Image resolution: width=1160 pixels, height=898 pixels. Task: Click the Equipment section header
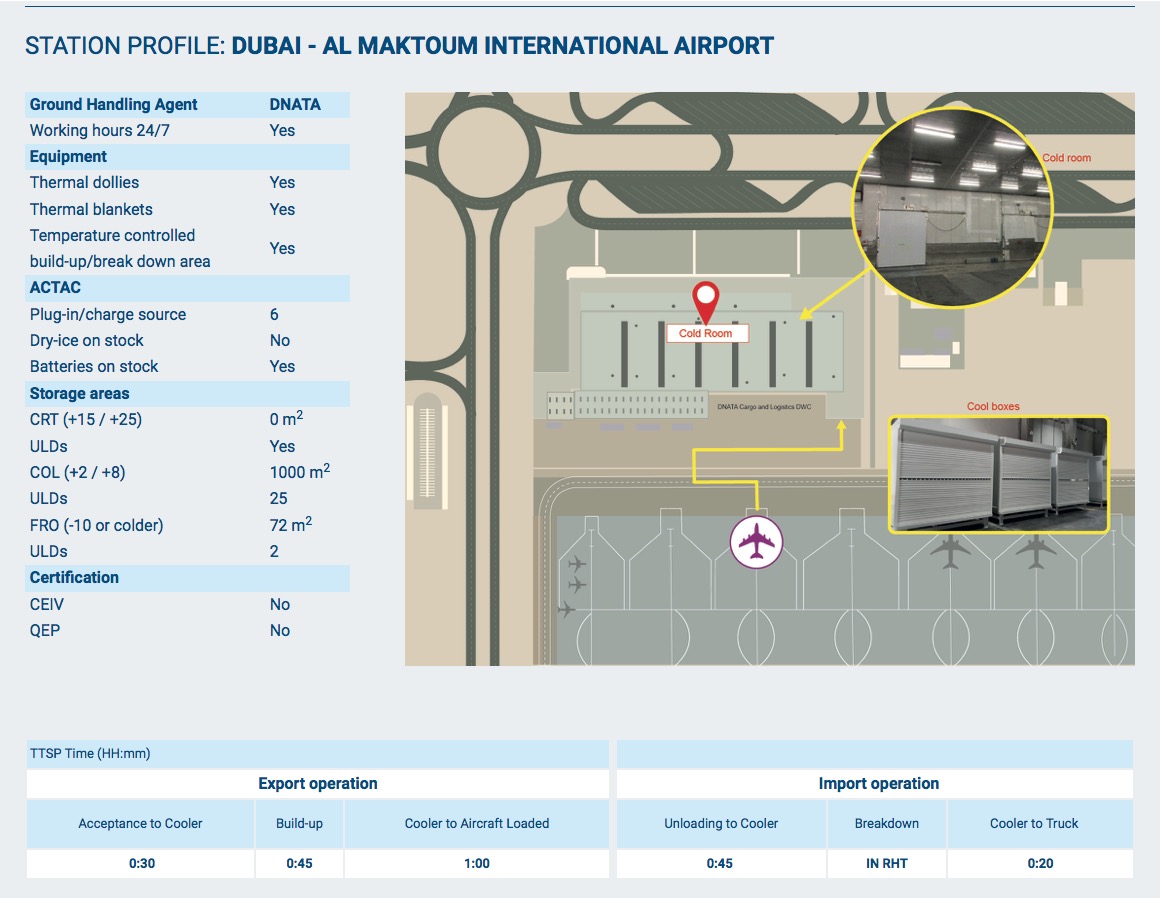coord(187,157)
